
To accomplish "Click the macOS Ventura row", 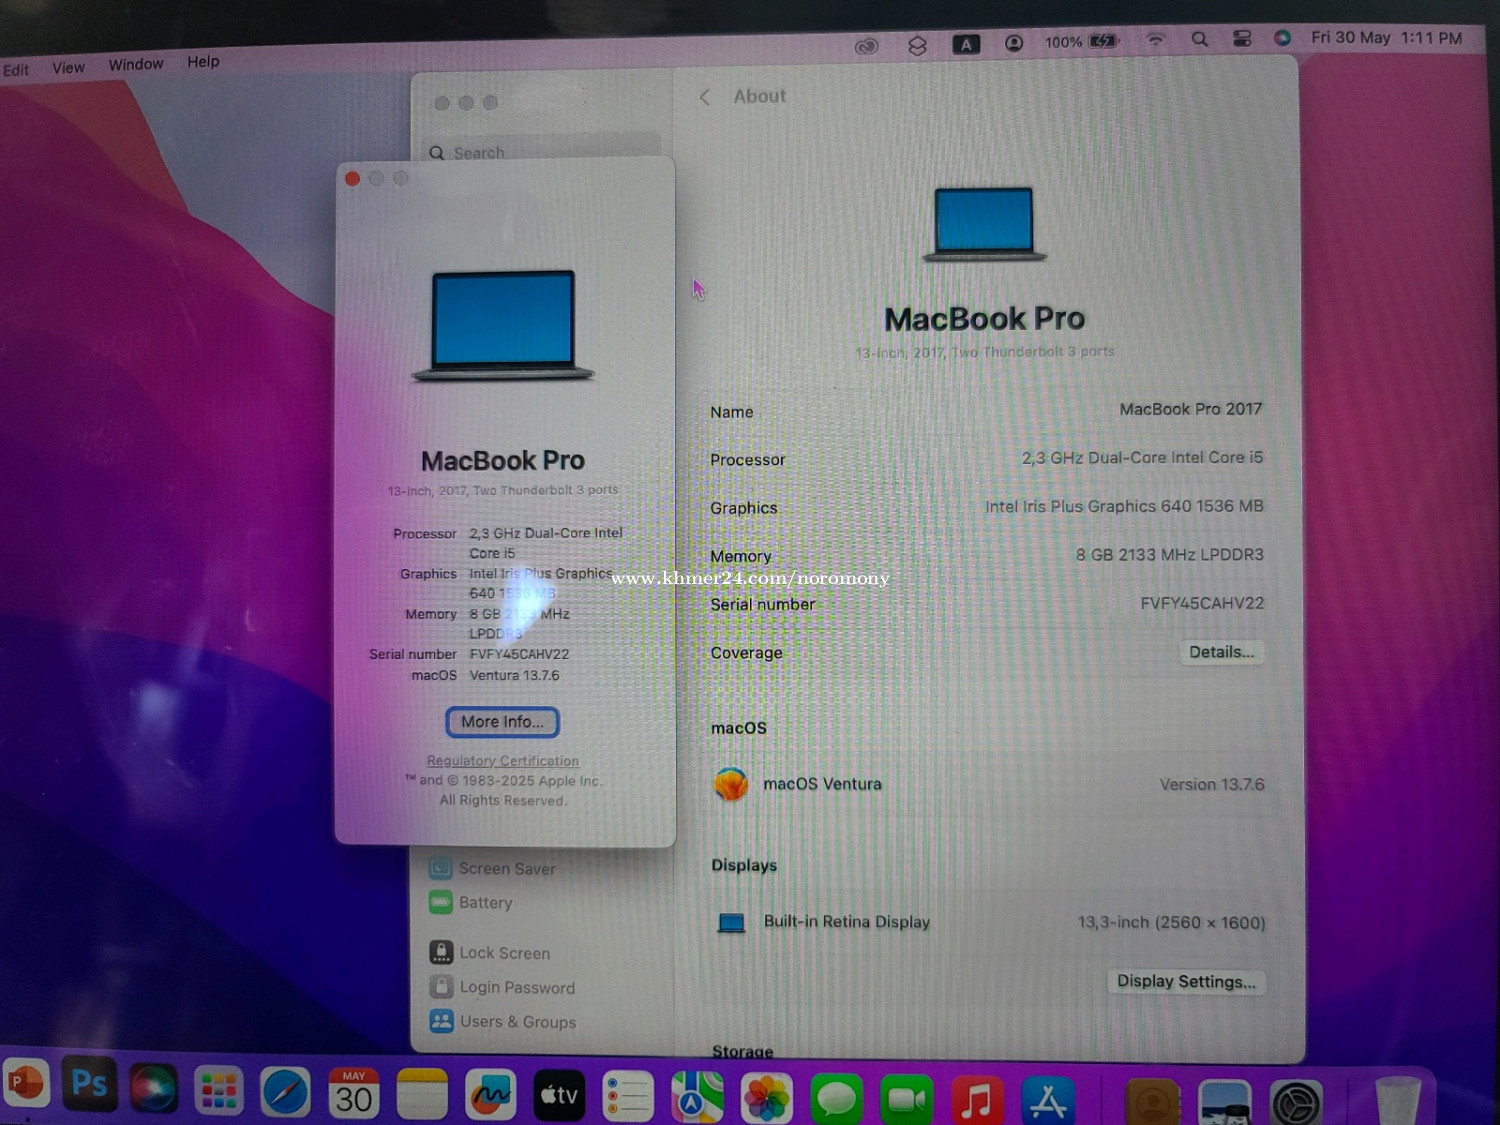I will [988, 784].
